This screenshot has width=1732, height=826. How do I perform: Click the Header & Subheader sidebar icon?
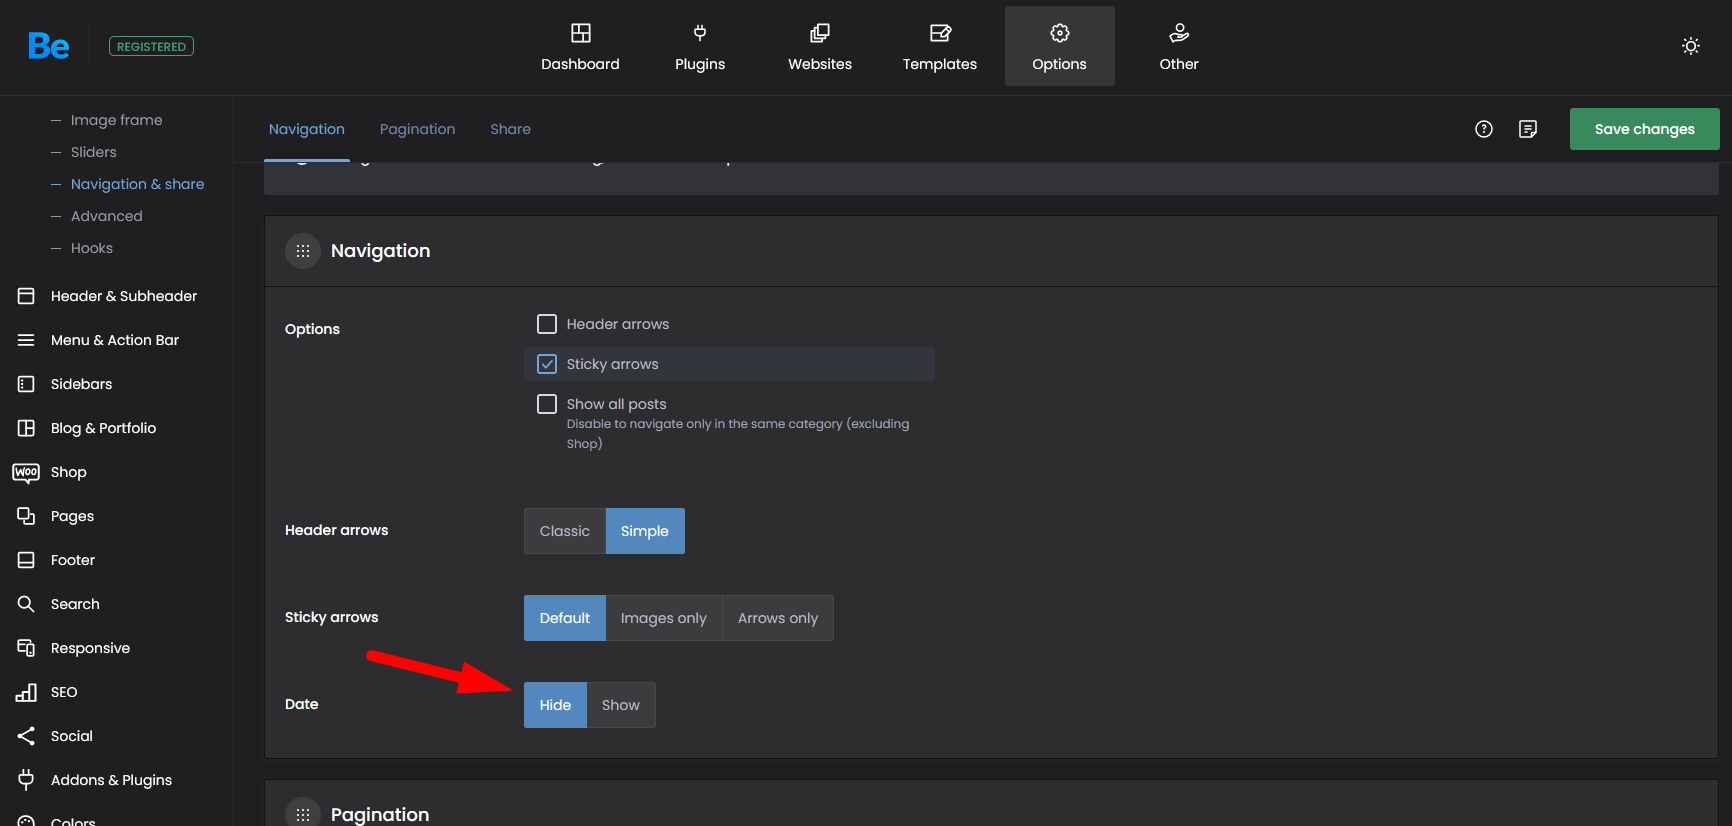point(26,296)
